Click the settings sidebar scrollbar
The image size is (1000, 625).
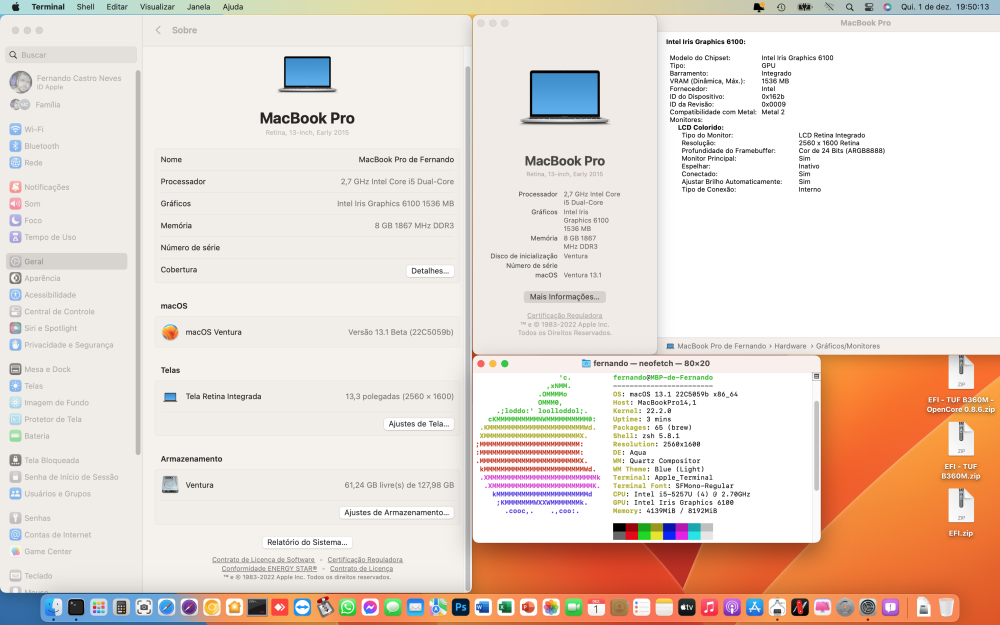(x=138, y=261)
